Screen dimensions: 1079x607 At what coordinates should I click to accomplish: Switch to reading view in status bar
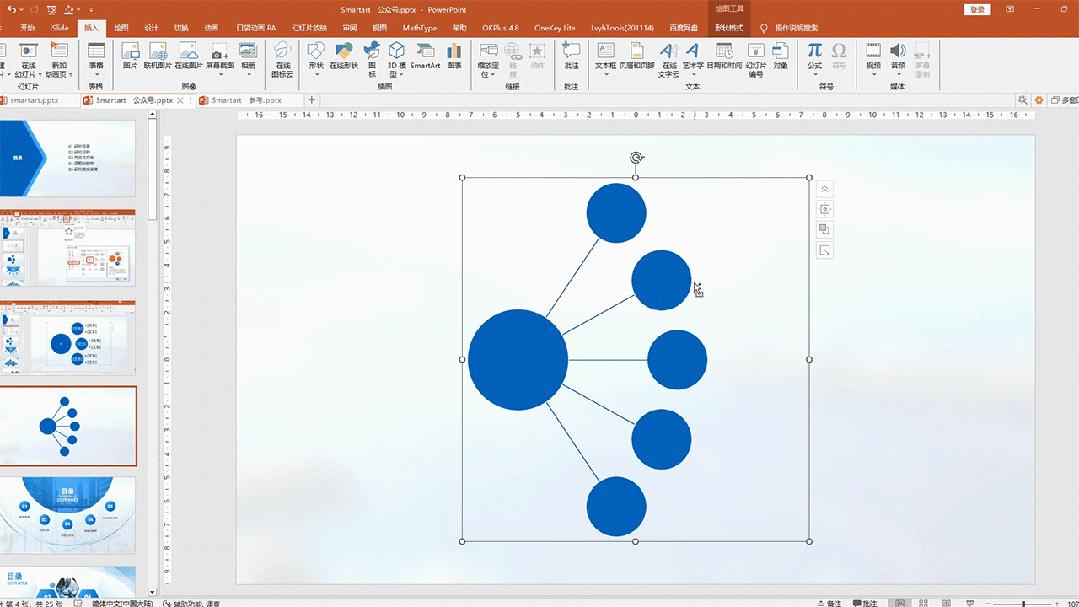[x=946, y=603]
